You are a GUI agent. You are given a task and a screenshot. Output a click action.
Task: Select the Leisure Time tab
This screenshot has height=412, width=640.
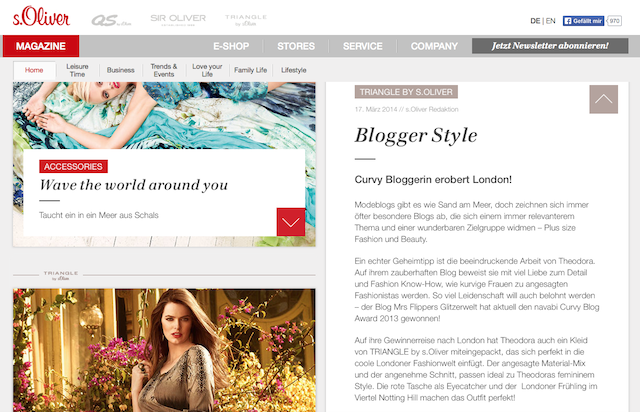point(77,70)
